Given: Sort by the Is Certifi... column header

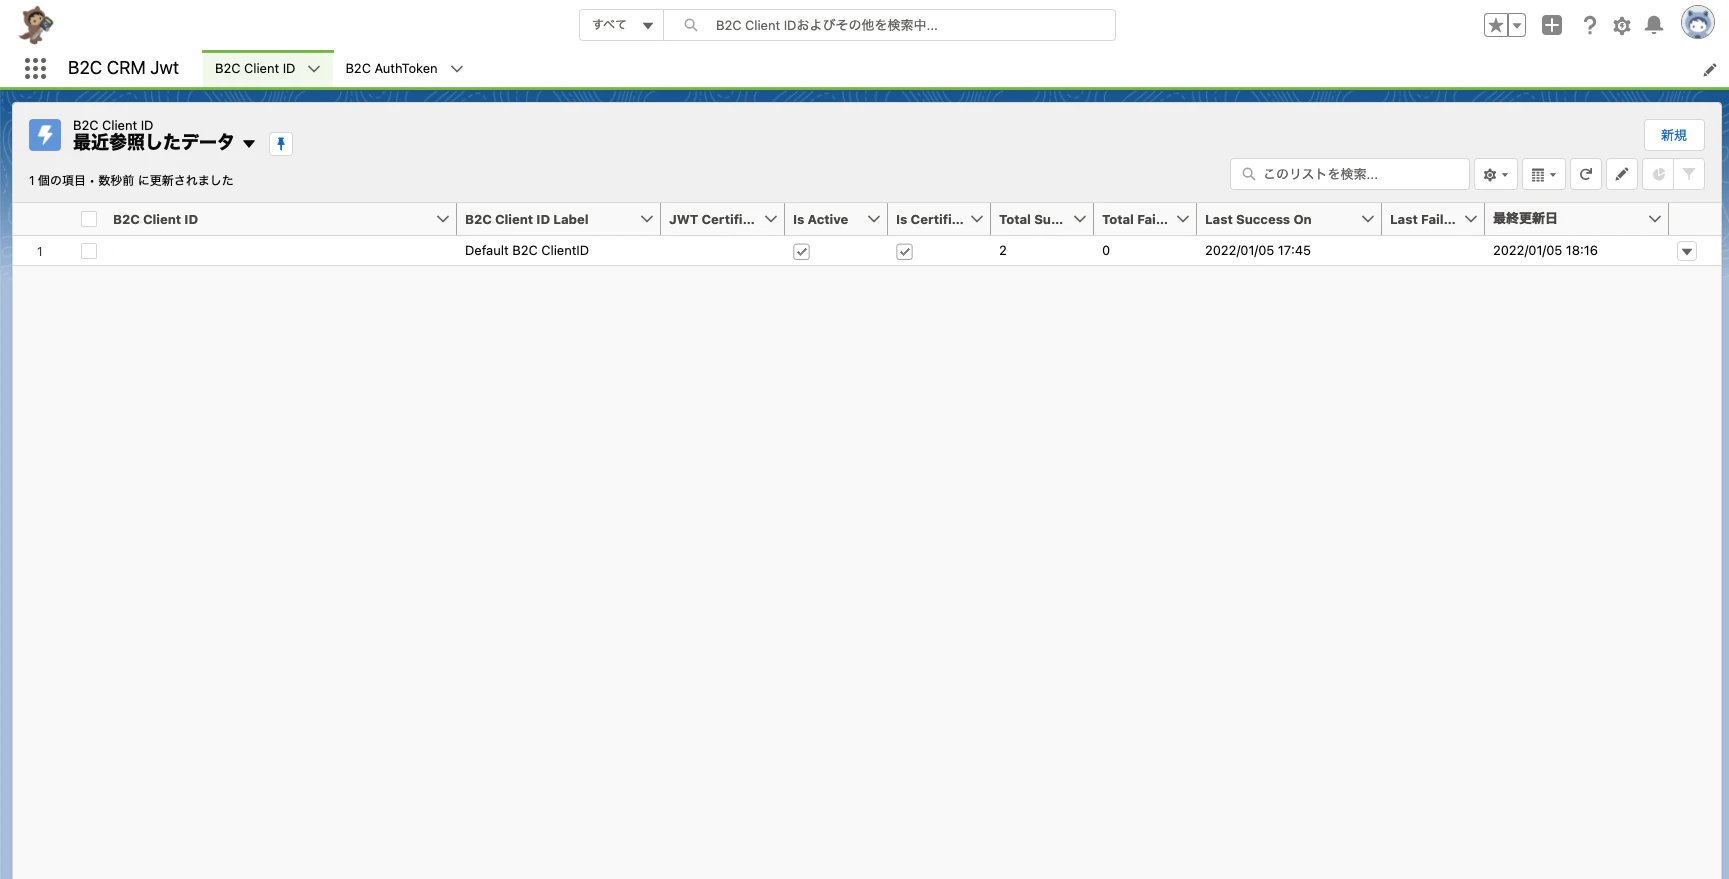Looking at the screenshot, I should (930, 219).
